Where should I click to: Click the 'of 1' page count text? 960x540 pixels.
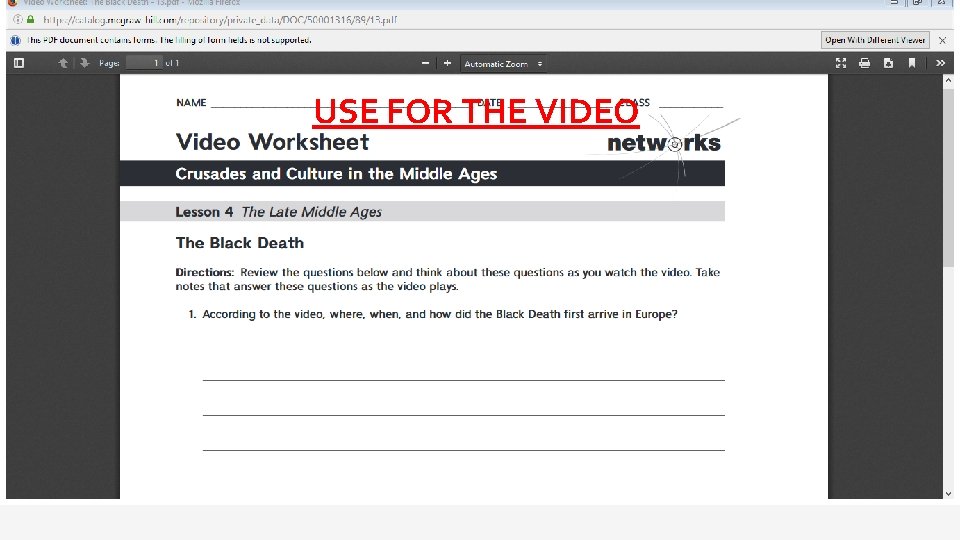point(172,63)
